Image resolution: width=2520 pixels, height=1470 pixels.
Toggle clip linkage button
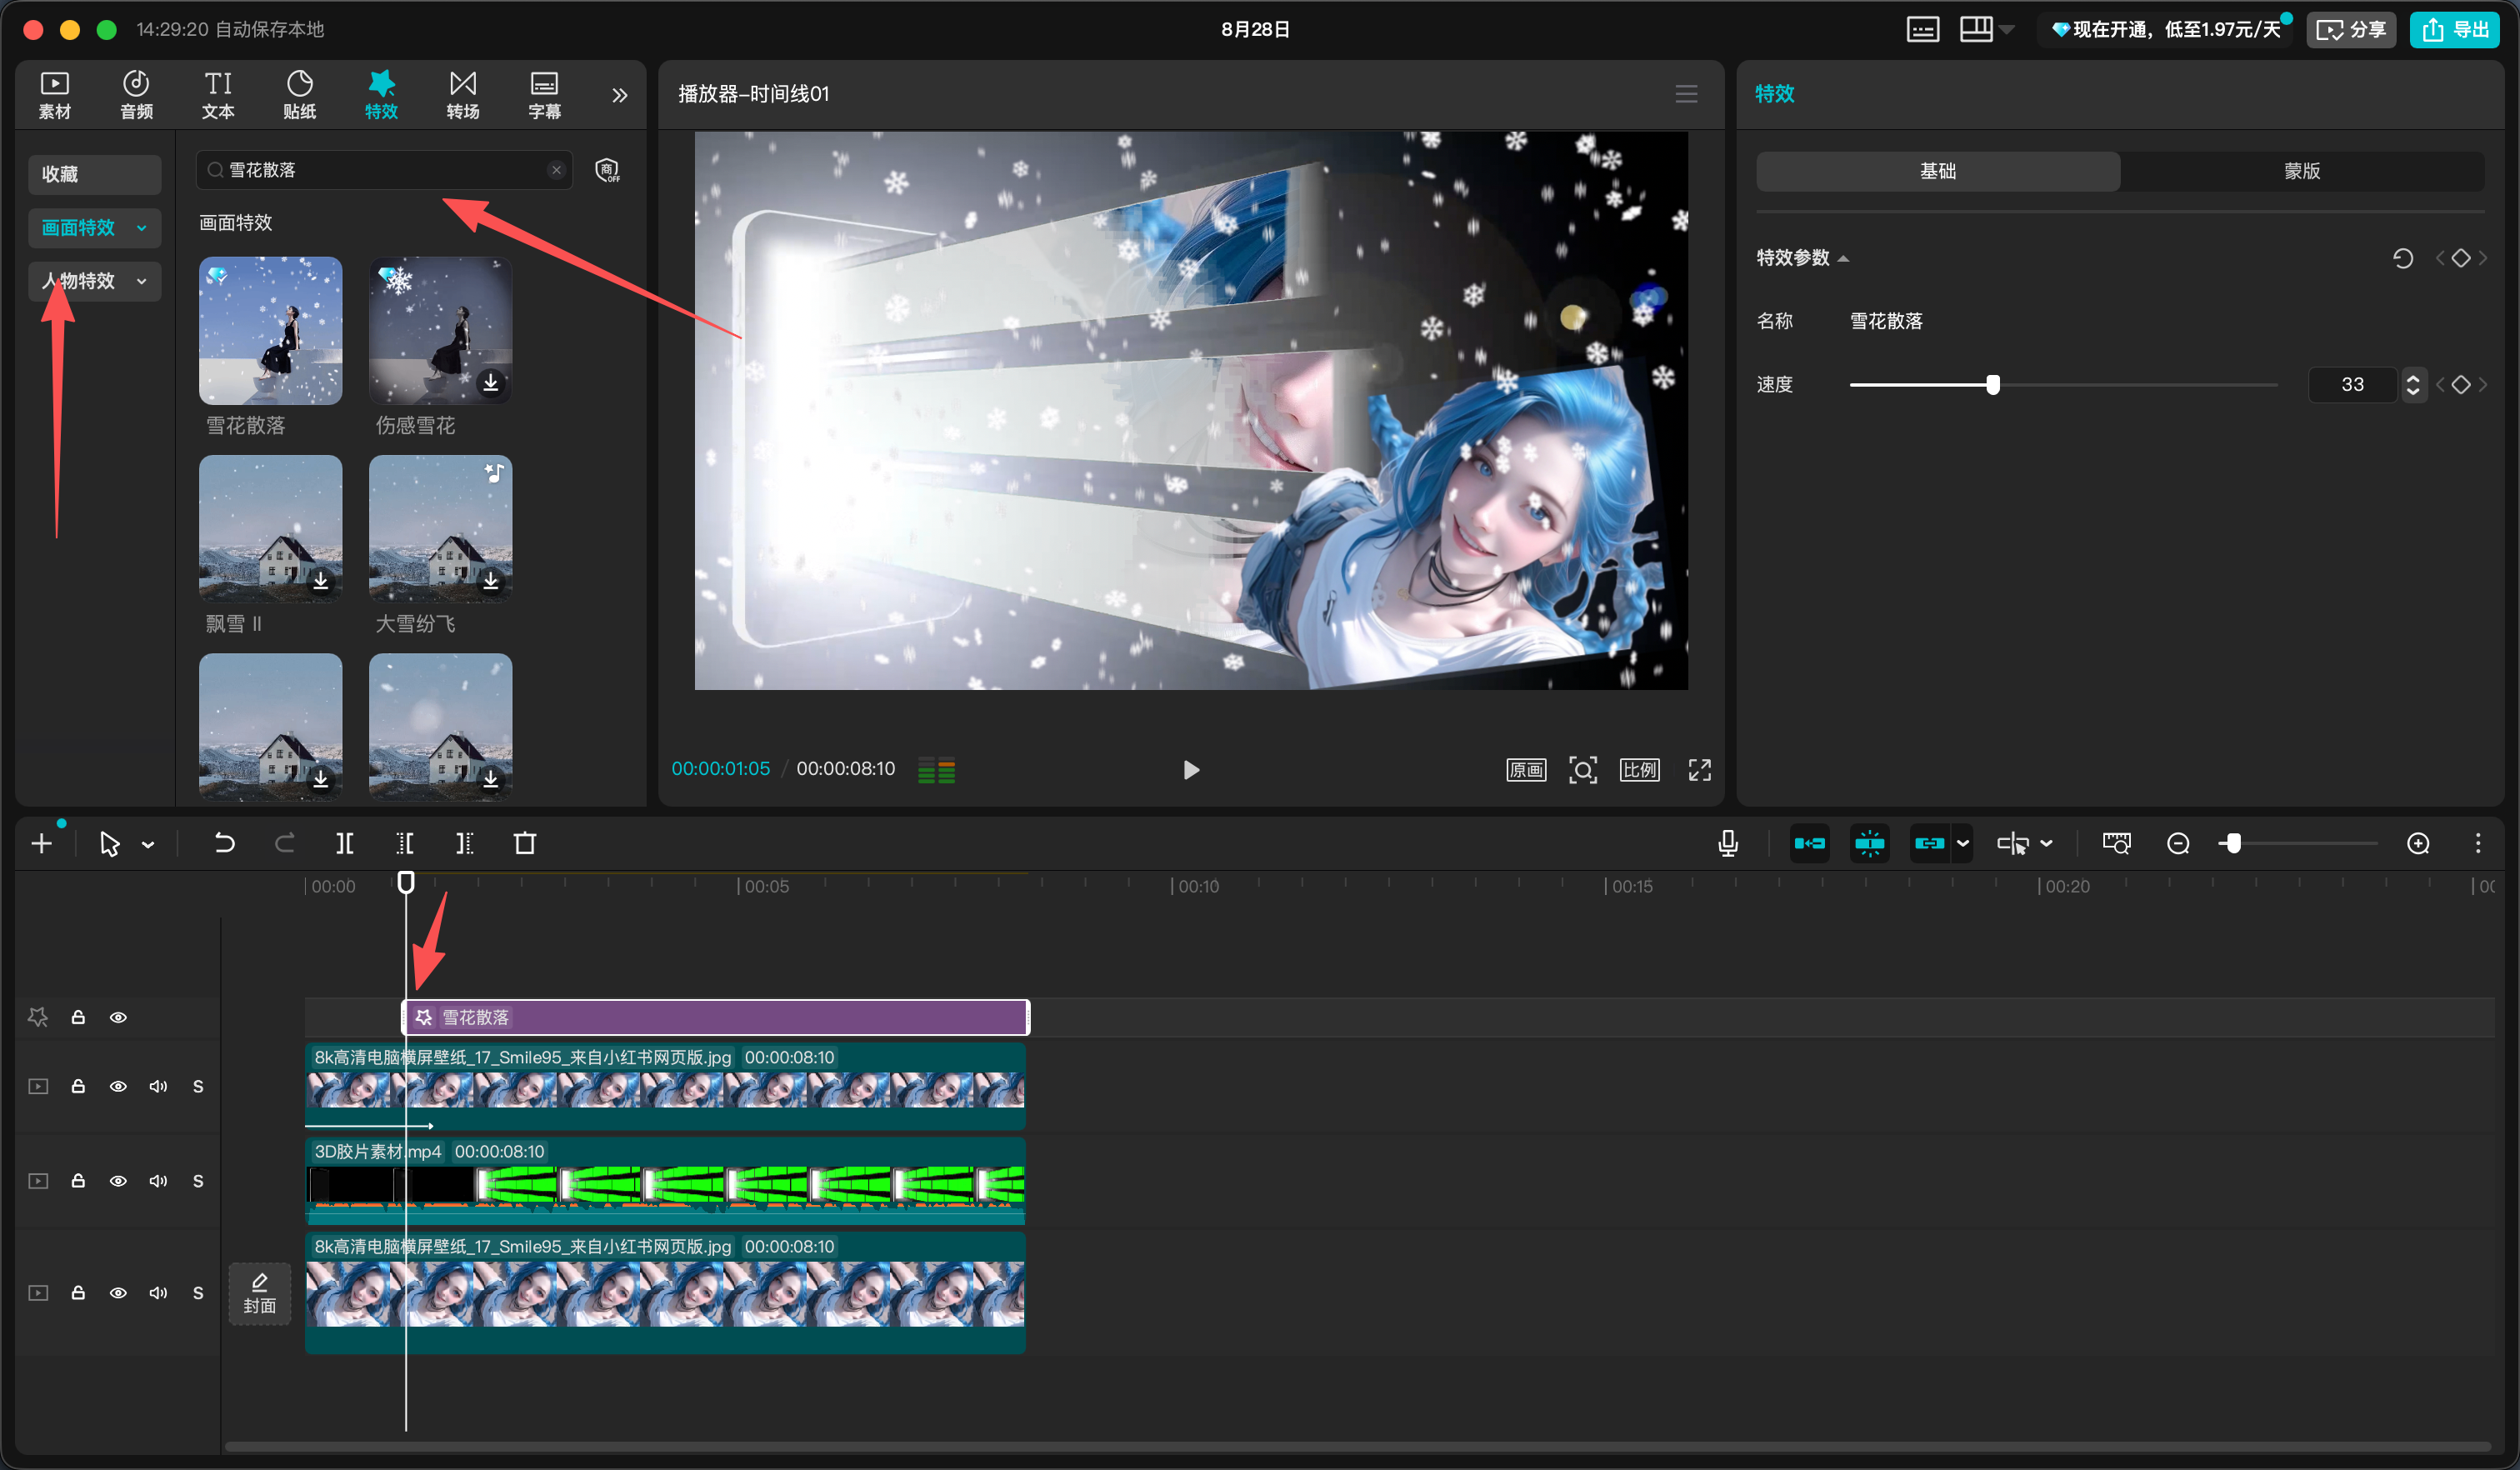pyautogui.click(x=1929, y=843)
